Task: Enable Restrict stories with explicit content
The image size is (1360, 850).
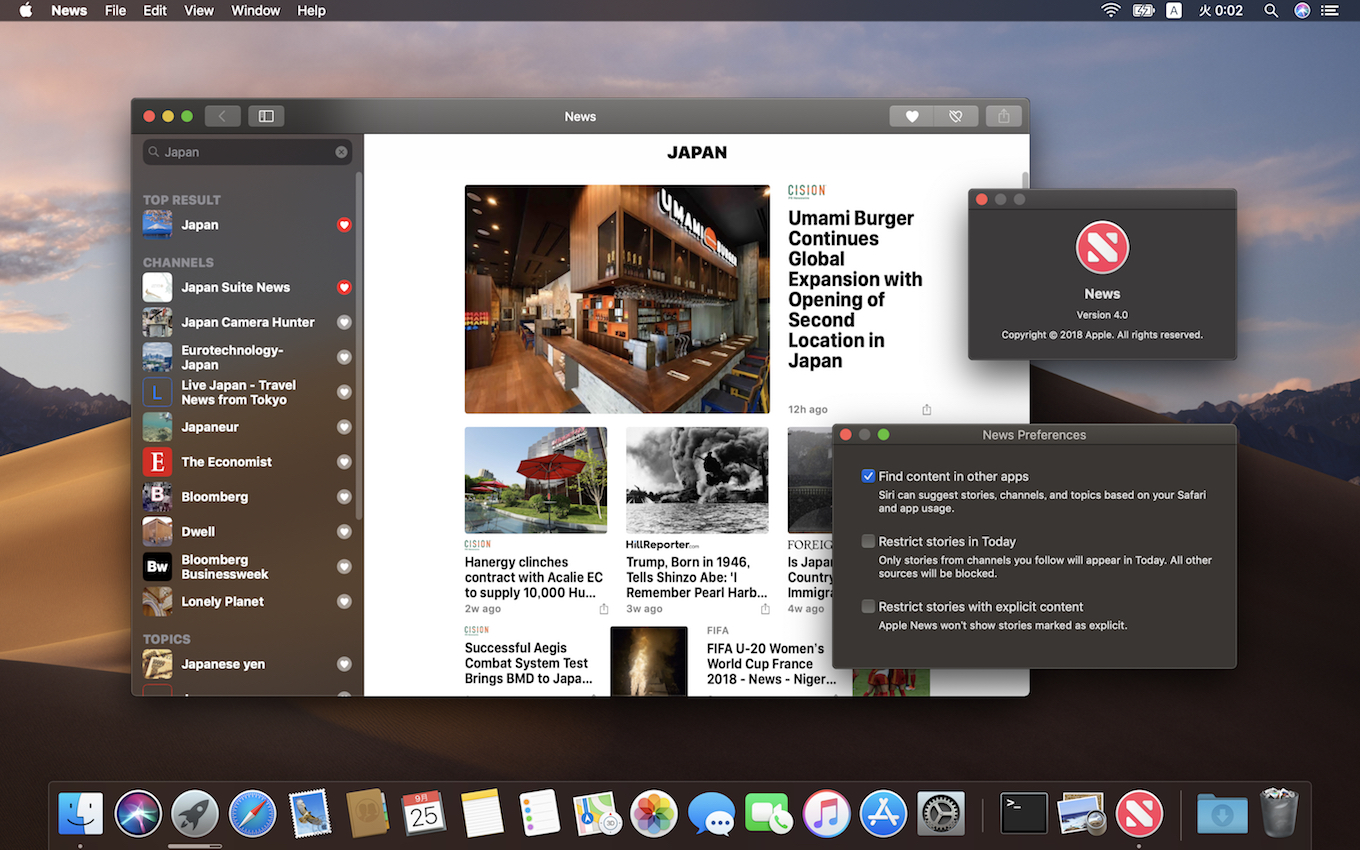Action: tap(869, 606)
